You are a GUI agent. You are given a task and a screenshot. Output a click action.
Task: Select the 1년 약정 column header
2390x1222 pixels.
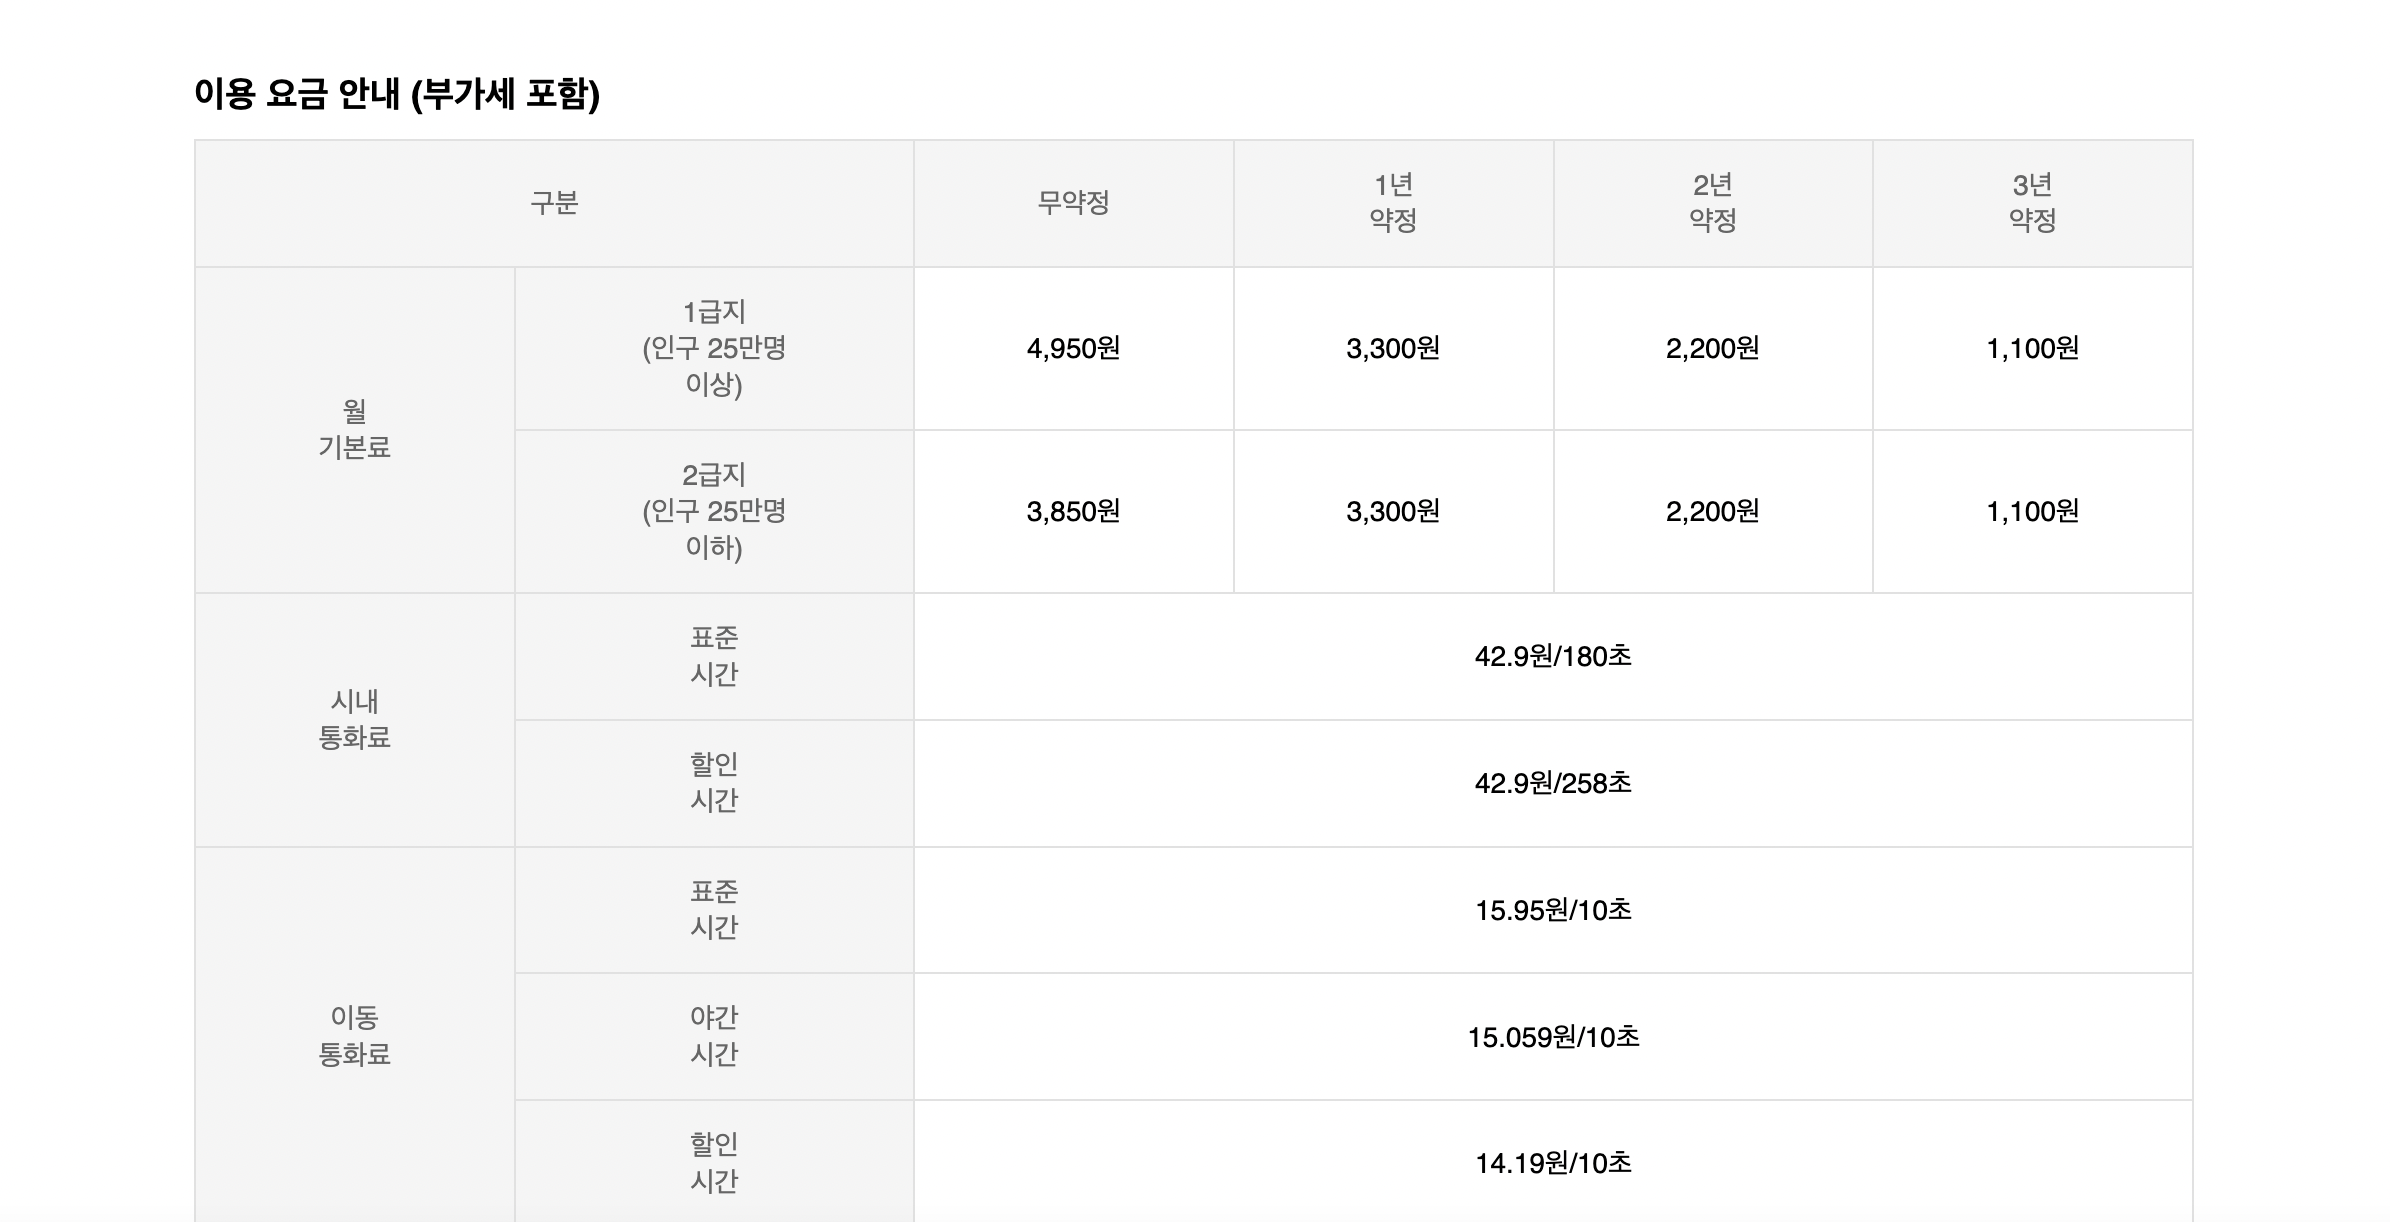click(x=1393, y=203)
